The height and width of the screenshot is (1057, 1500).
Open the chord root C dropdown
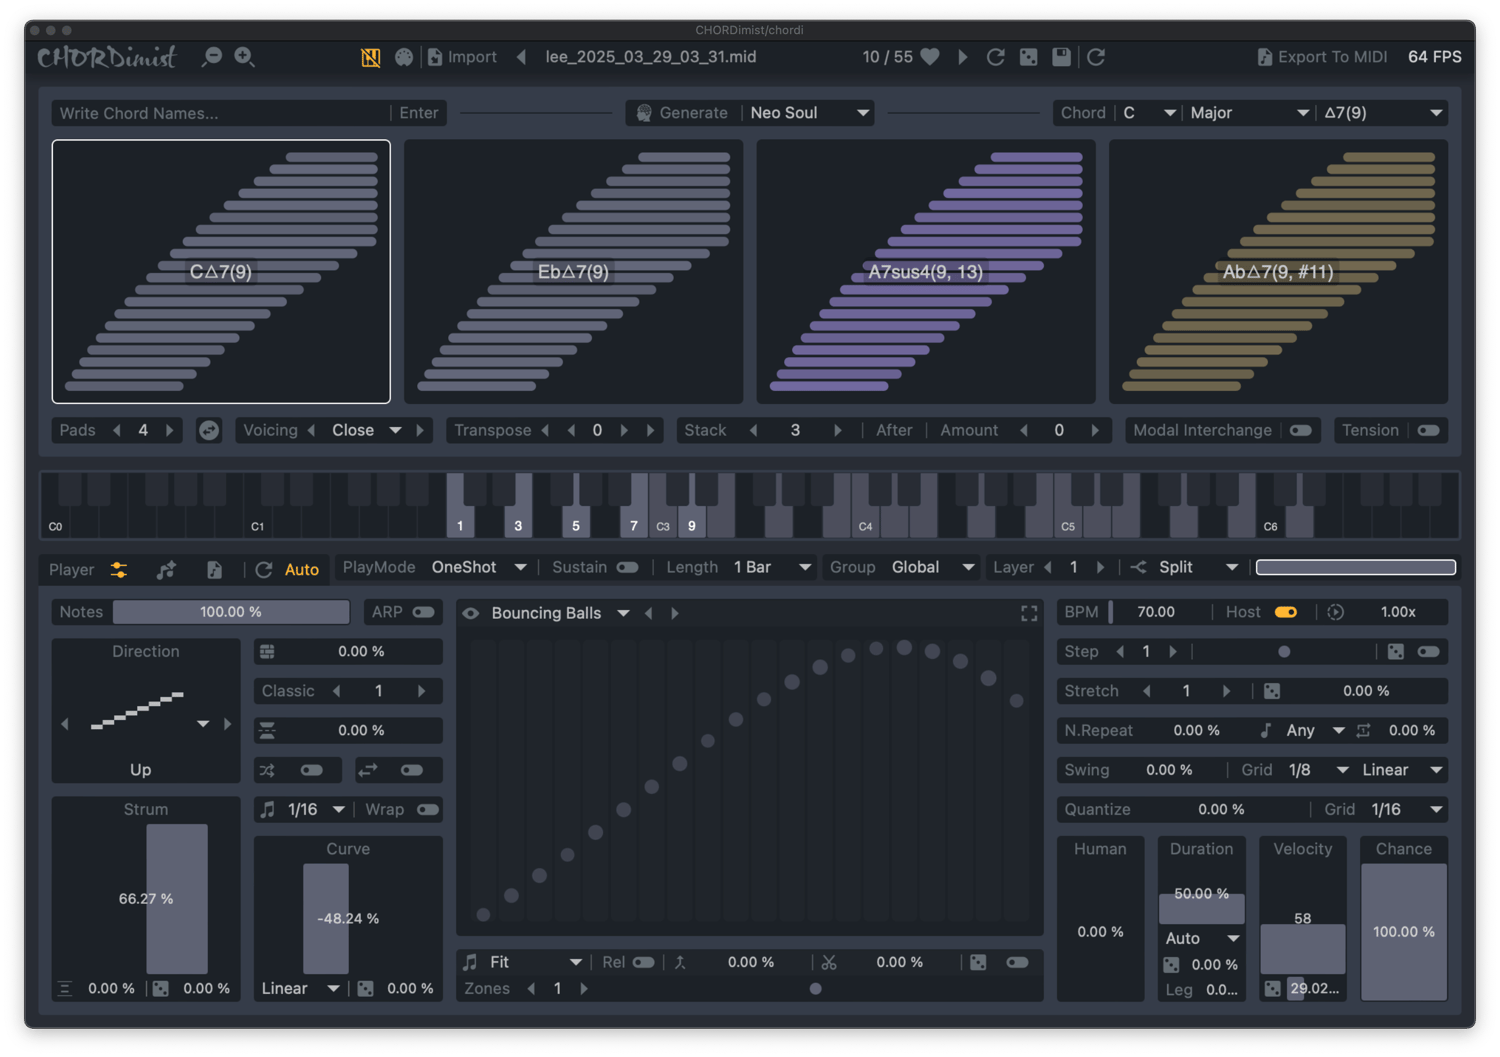pyautogui.click(x=1148, y=113)
